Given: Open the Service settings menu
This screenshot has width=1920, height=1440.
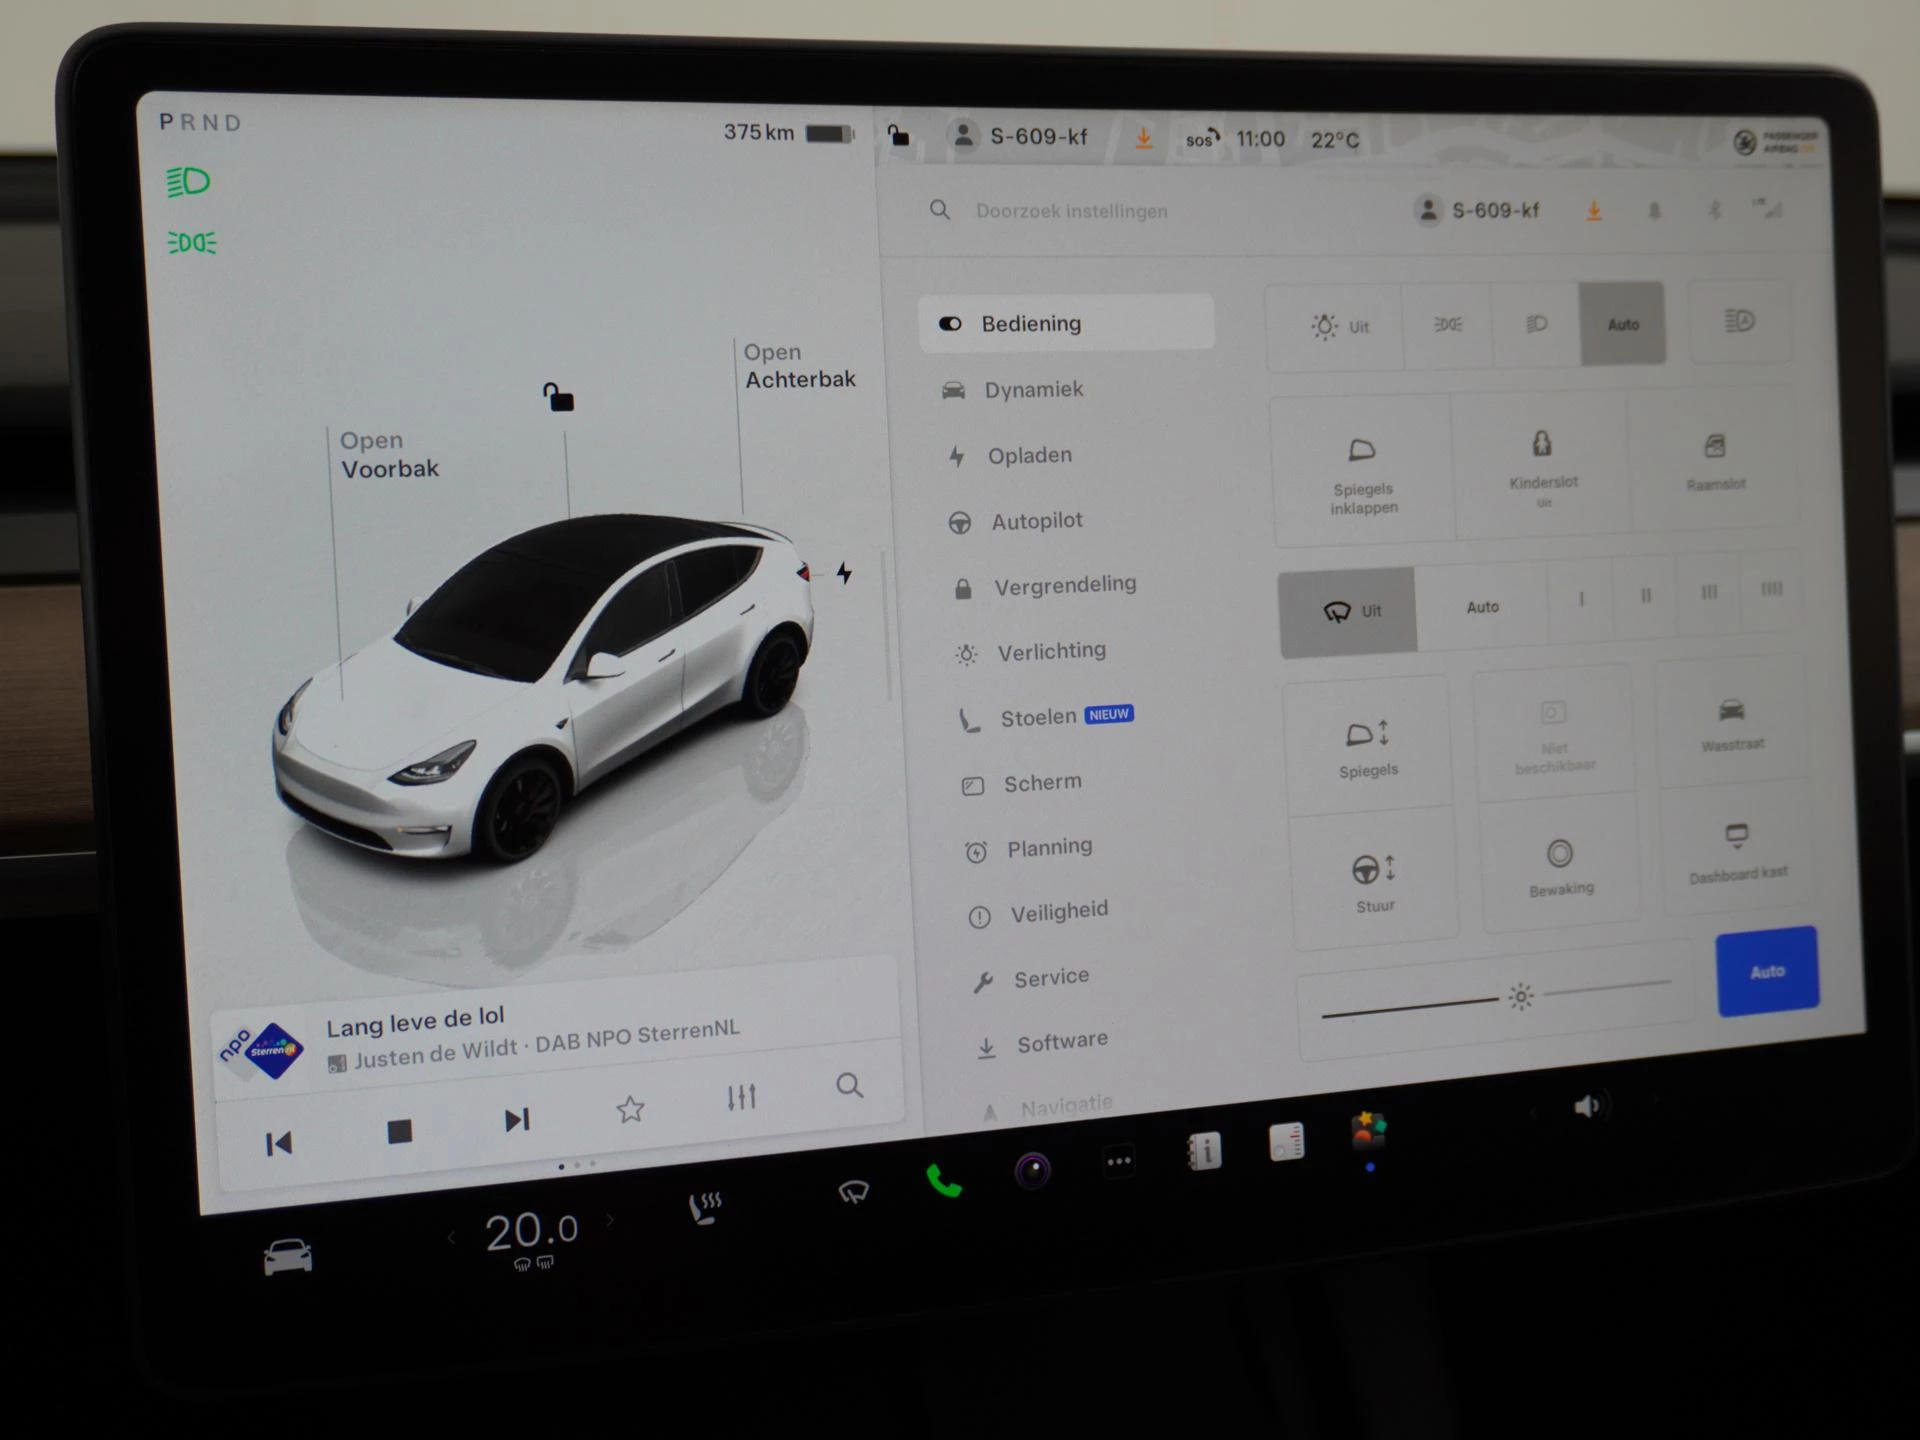Looking at the screenshot, I should click(1032, 979).
